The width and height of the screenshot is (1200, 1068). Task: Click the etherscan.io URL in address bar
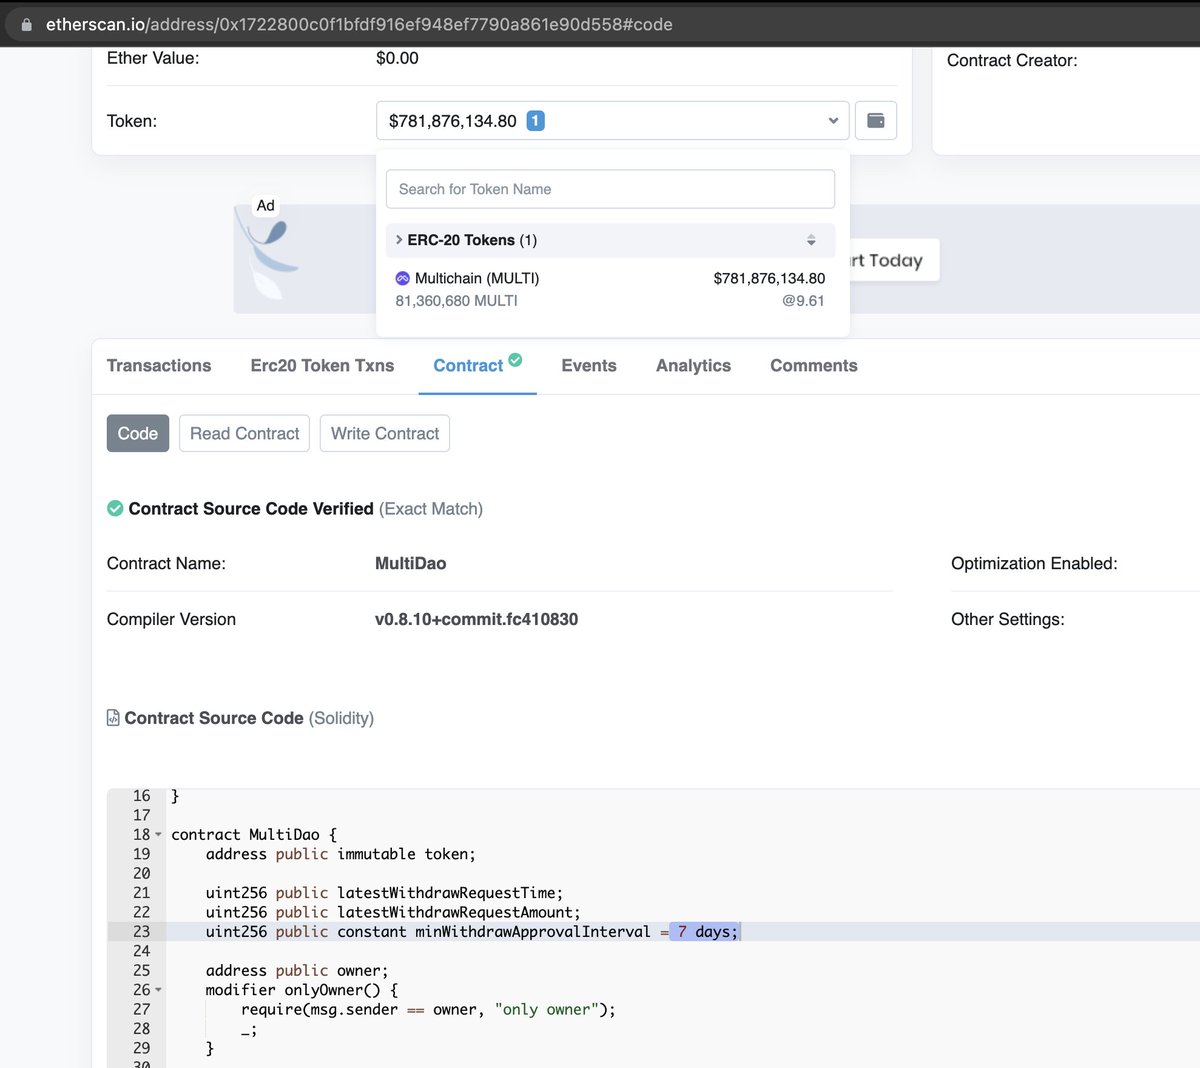[x=359, y=24]
